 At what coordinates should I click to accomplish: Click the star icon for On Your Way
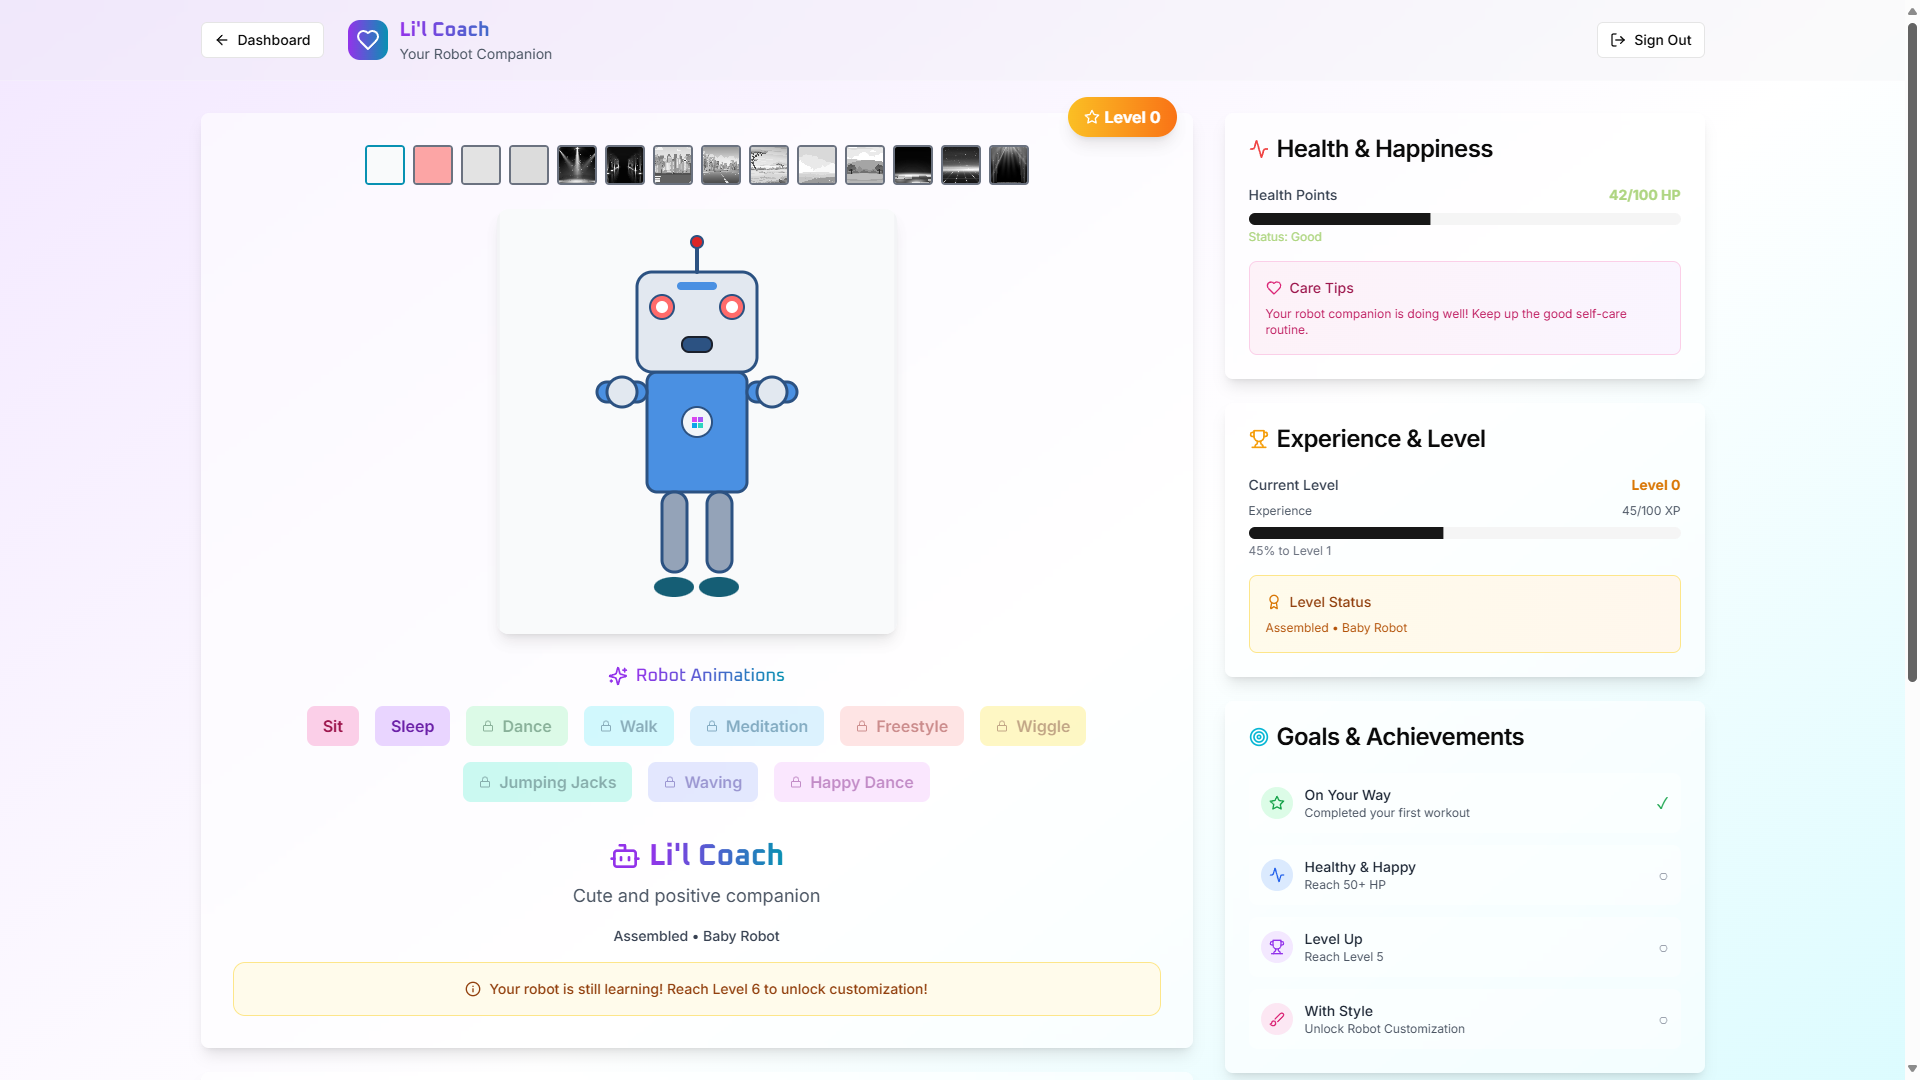pos(1276,803)
